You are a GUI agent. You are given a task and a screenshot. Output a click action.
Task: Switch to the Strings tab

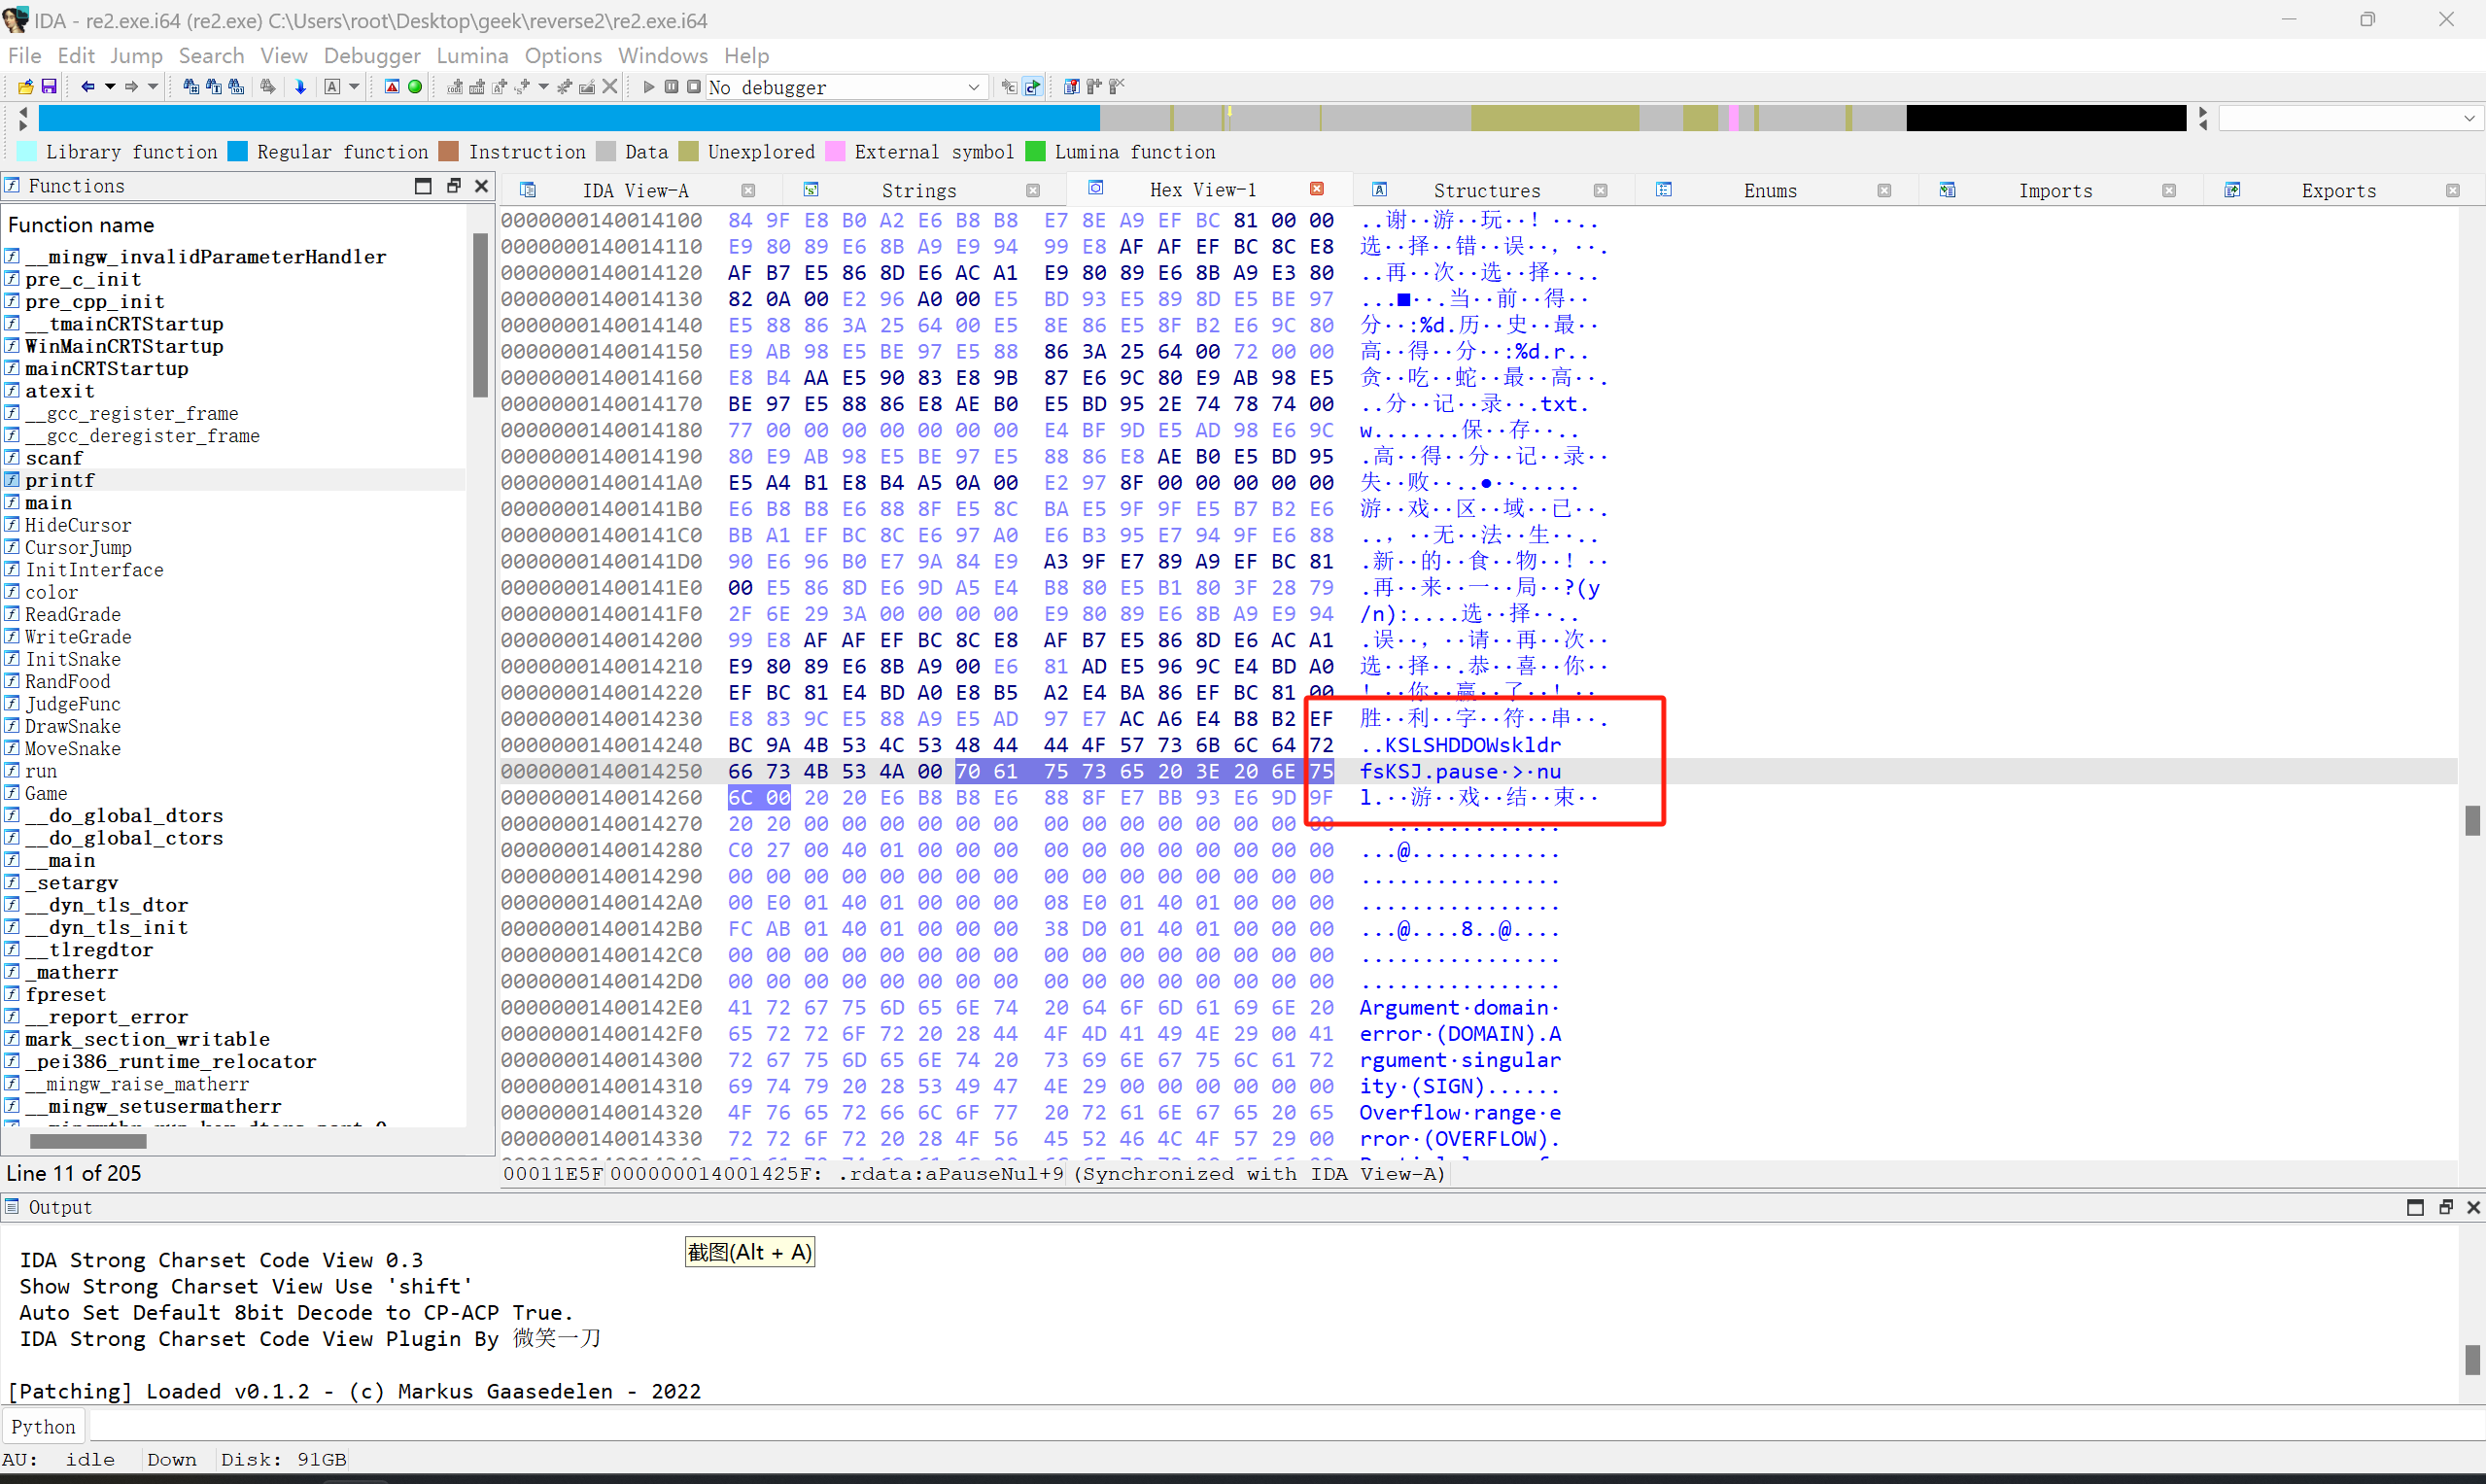(918, 190)
